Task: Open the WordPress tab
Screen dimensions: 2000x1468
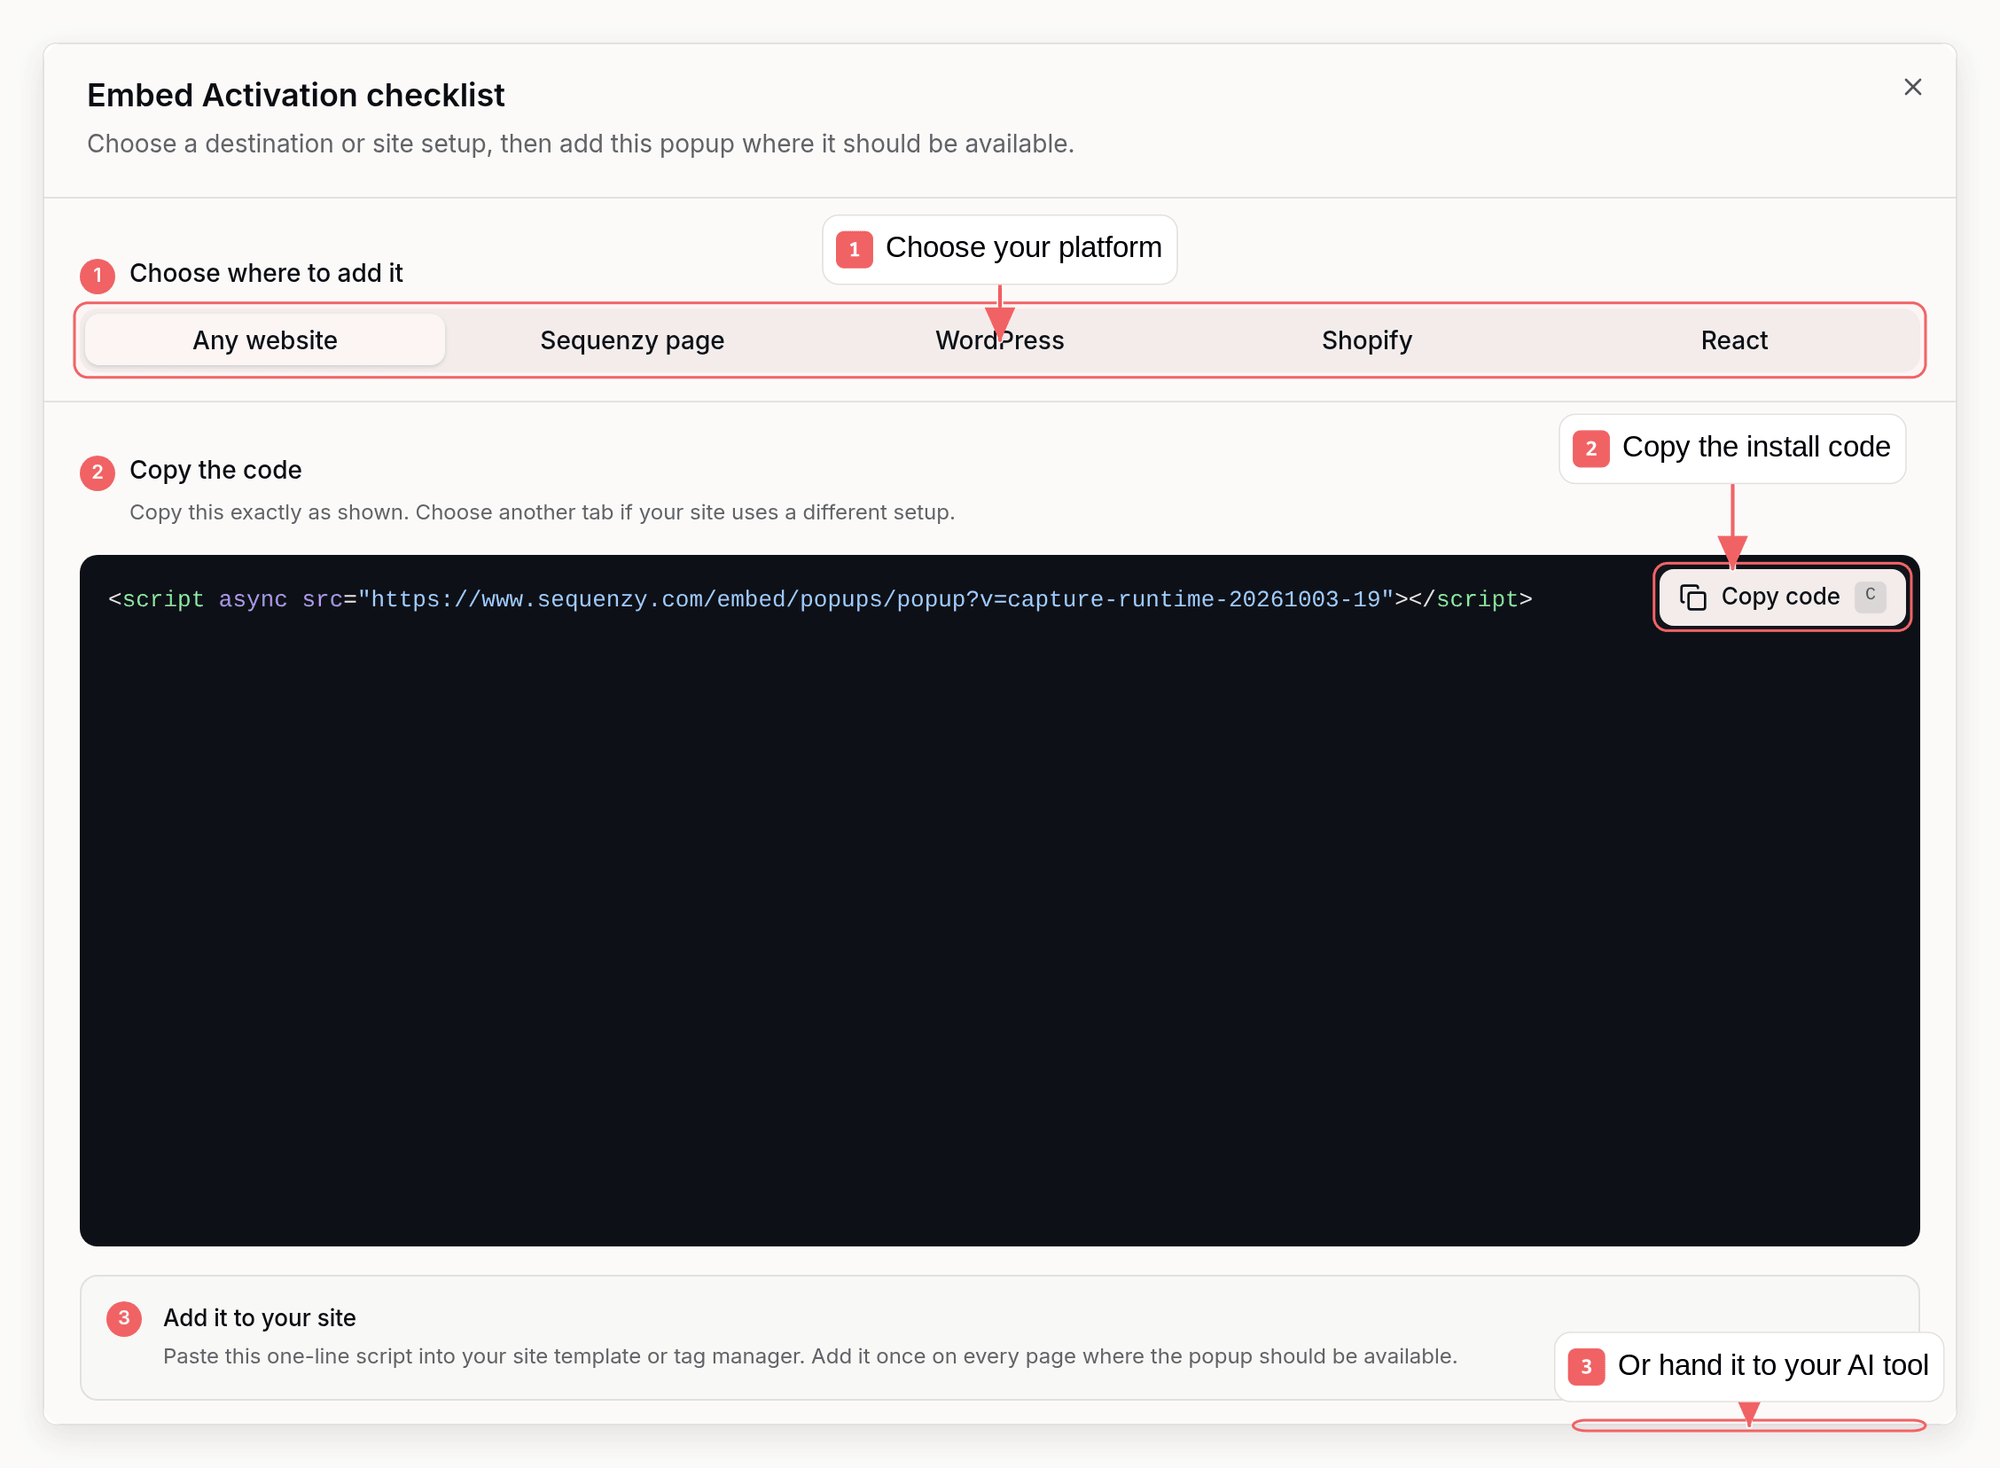Action: (x=1000, y=340)
